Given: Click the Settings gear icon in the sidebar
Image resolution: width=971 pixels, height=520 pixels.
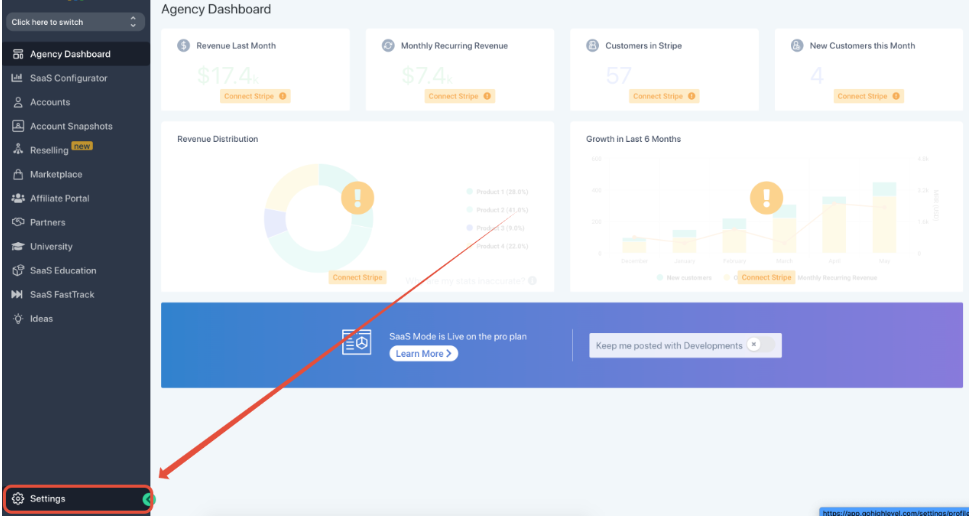Looking at the screenshot, I should 17,499.
